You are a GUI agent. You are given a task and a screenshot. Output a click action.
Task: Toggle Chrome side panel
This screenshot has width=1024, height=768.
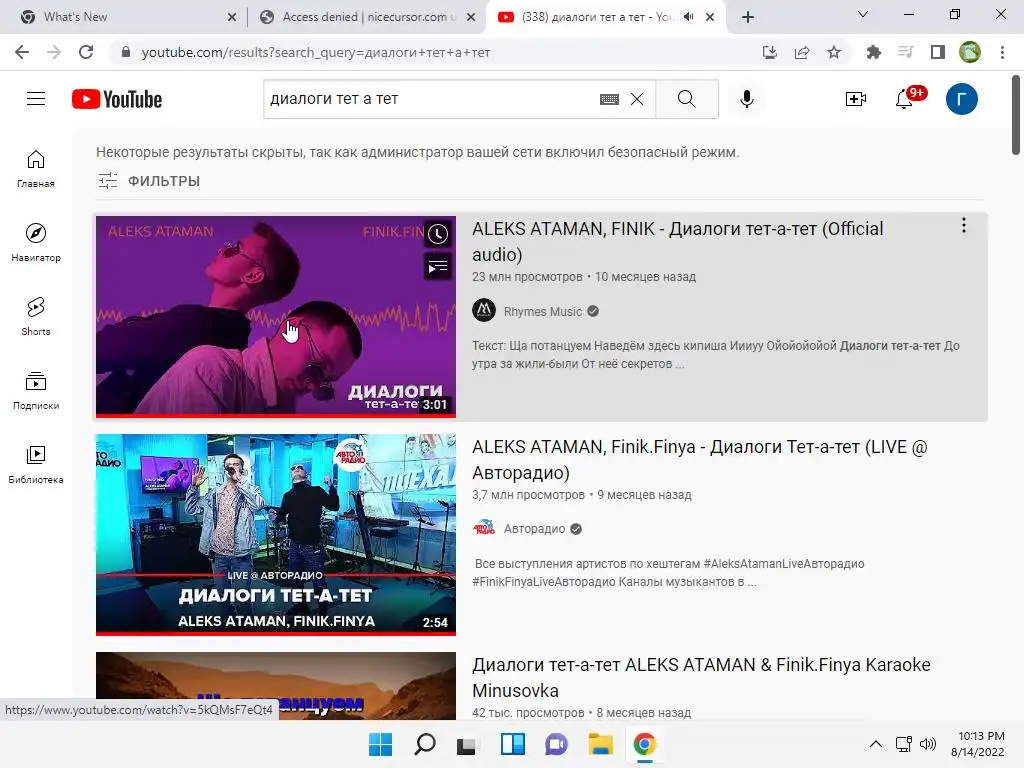938,52
